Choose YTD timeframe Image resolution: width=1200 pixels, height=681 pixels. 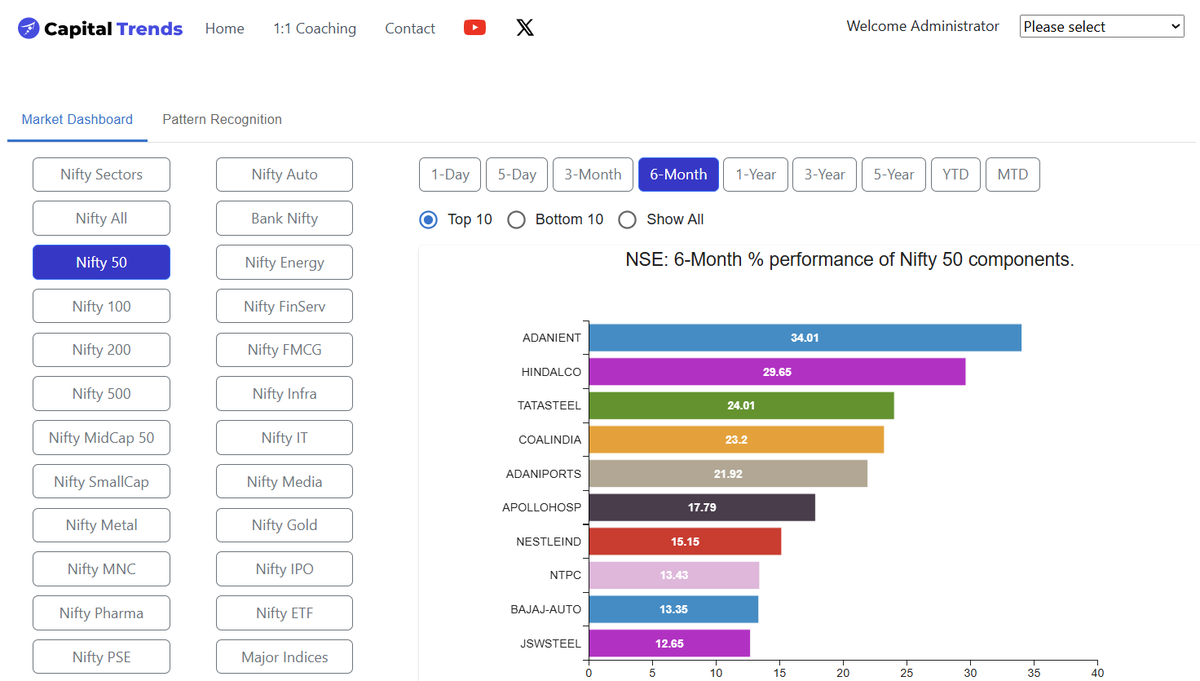[x=956, y=174]
